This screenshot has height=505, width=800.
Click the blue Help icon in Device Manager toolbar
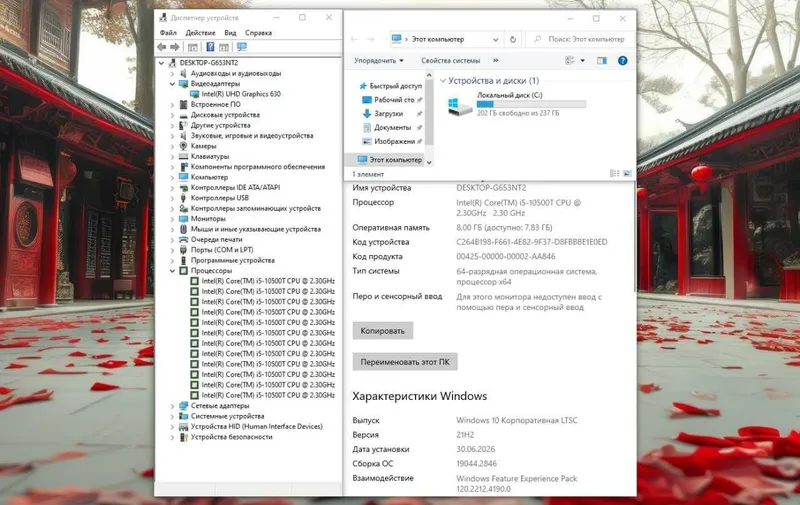click(210, 47)
